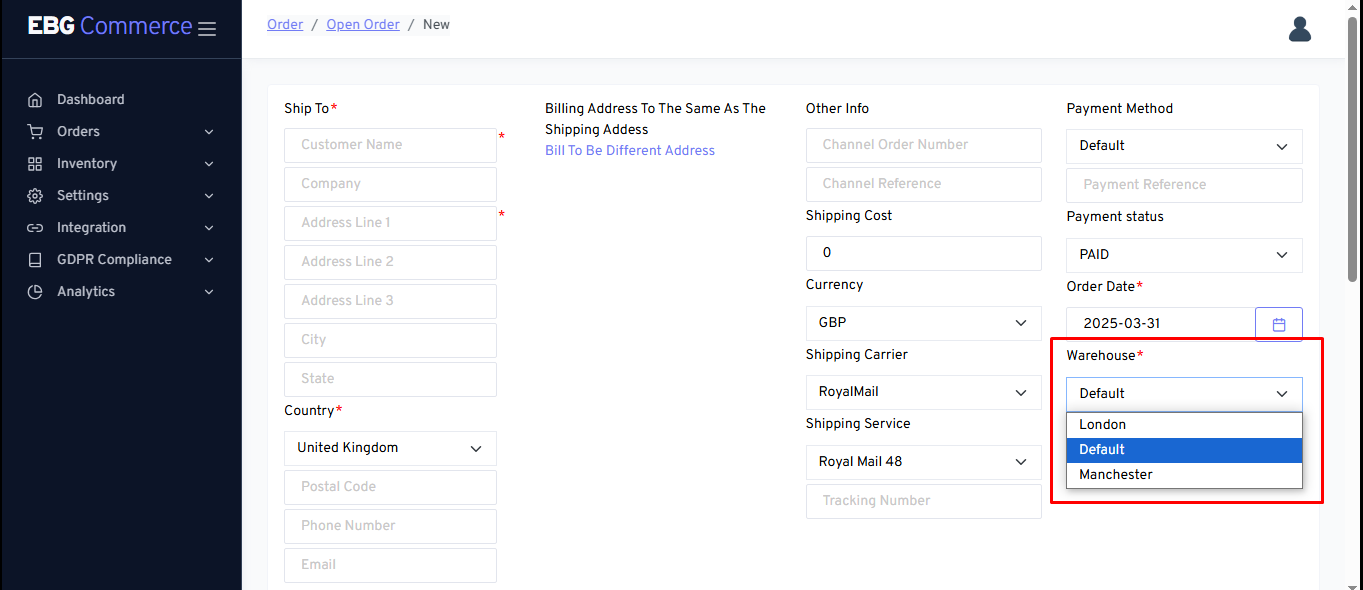Click the Settings gear icon
This screenshot has height=590, width=1363.
(x=35, y=196)
